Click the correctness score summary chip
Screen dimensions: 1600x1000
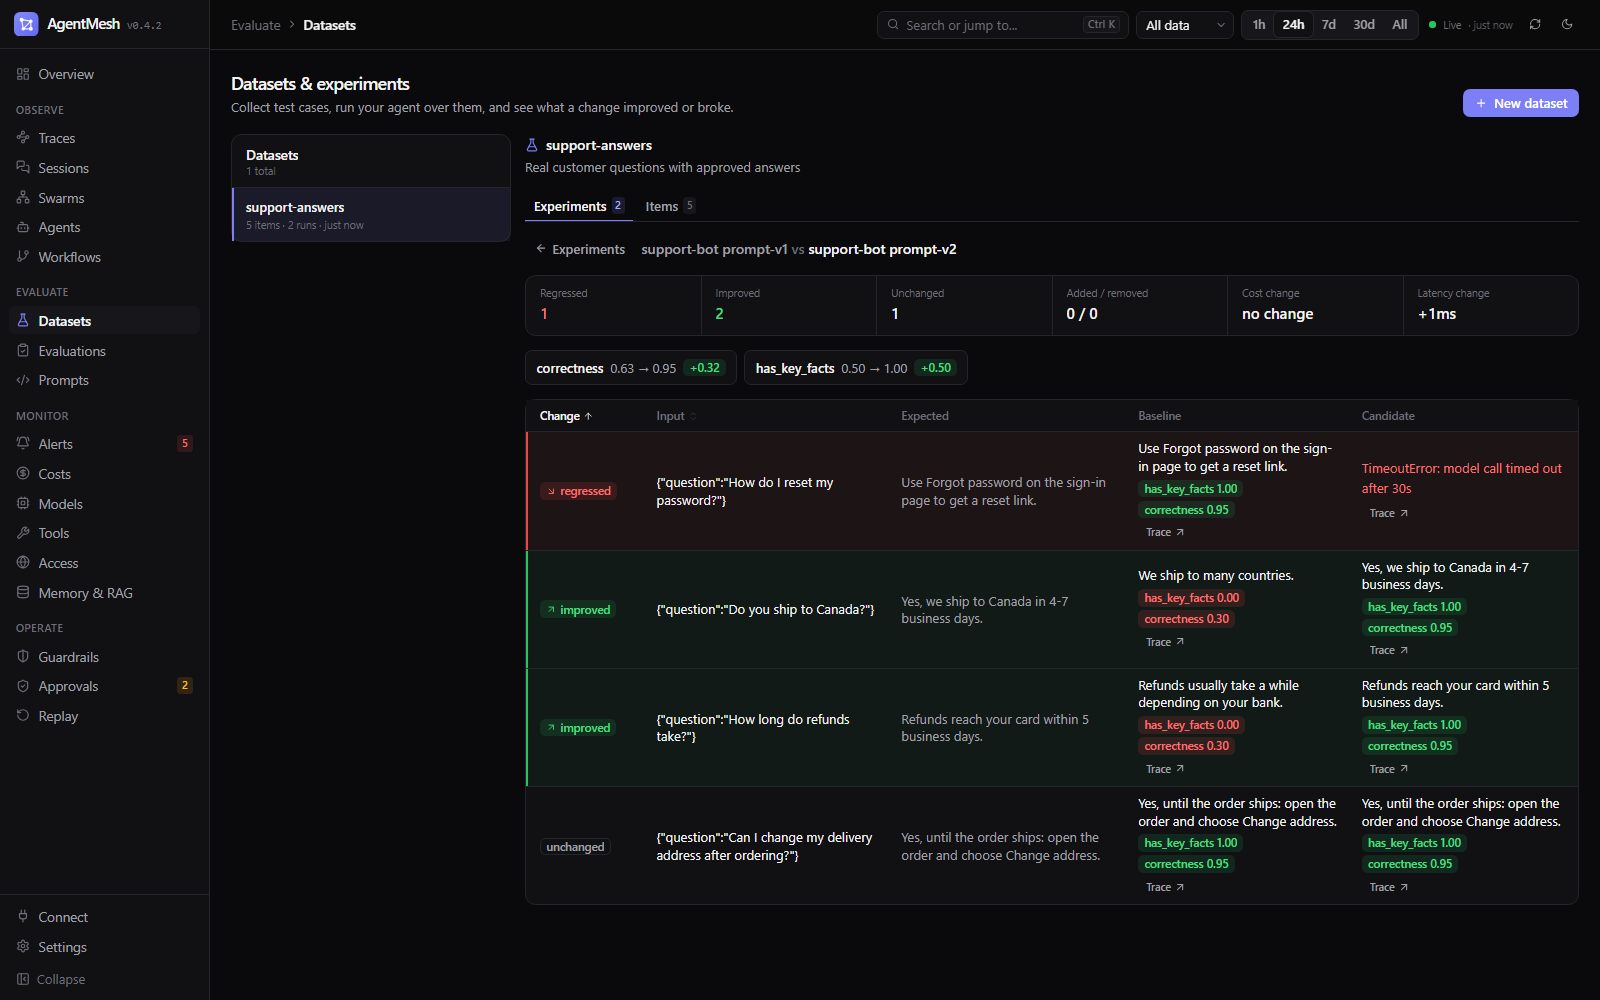point(631,368)
